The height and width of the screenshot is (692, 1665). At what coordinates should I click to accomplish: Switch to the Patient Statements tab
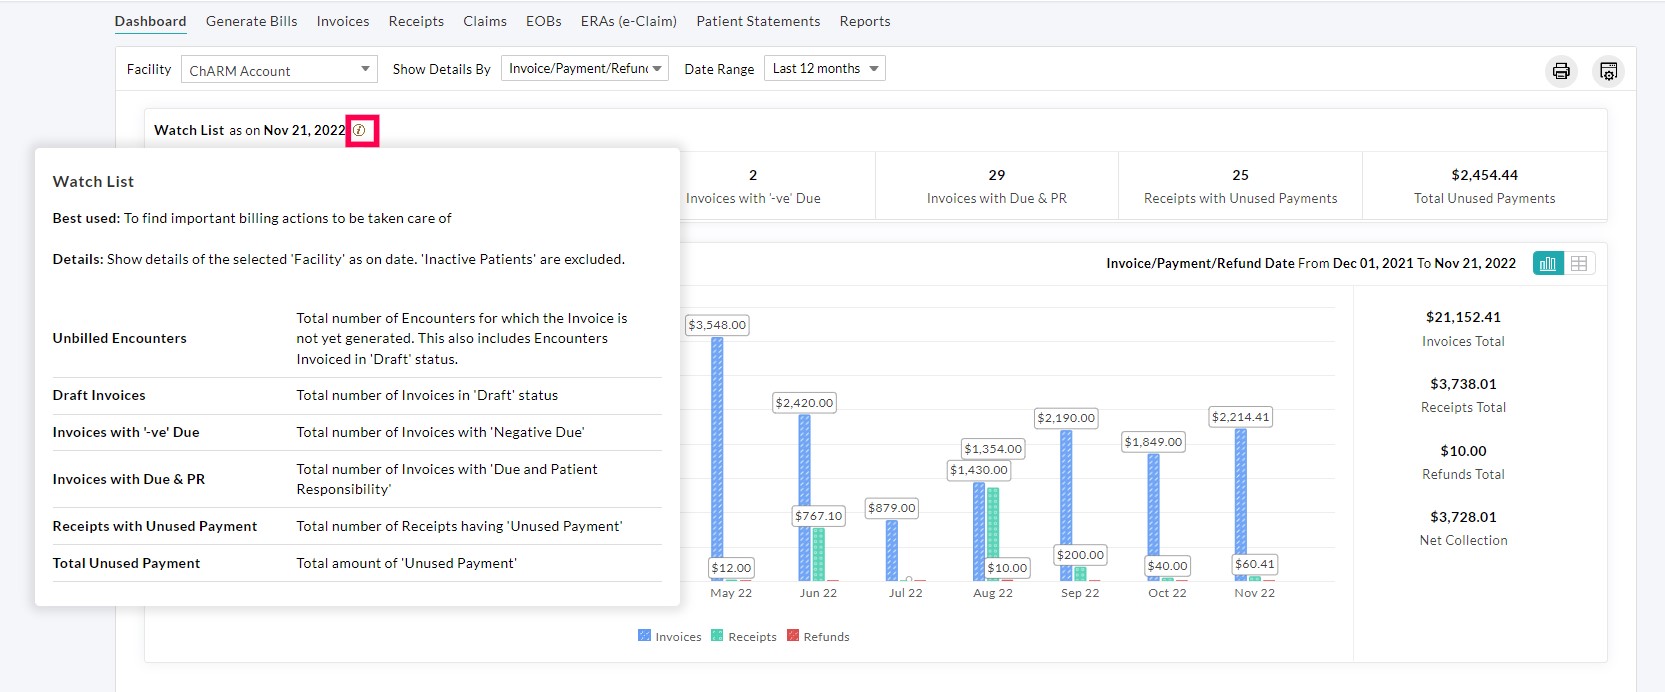[x=758, y=21]
